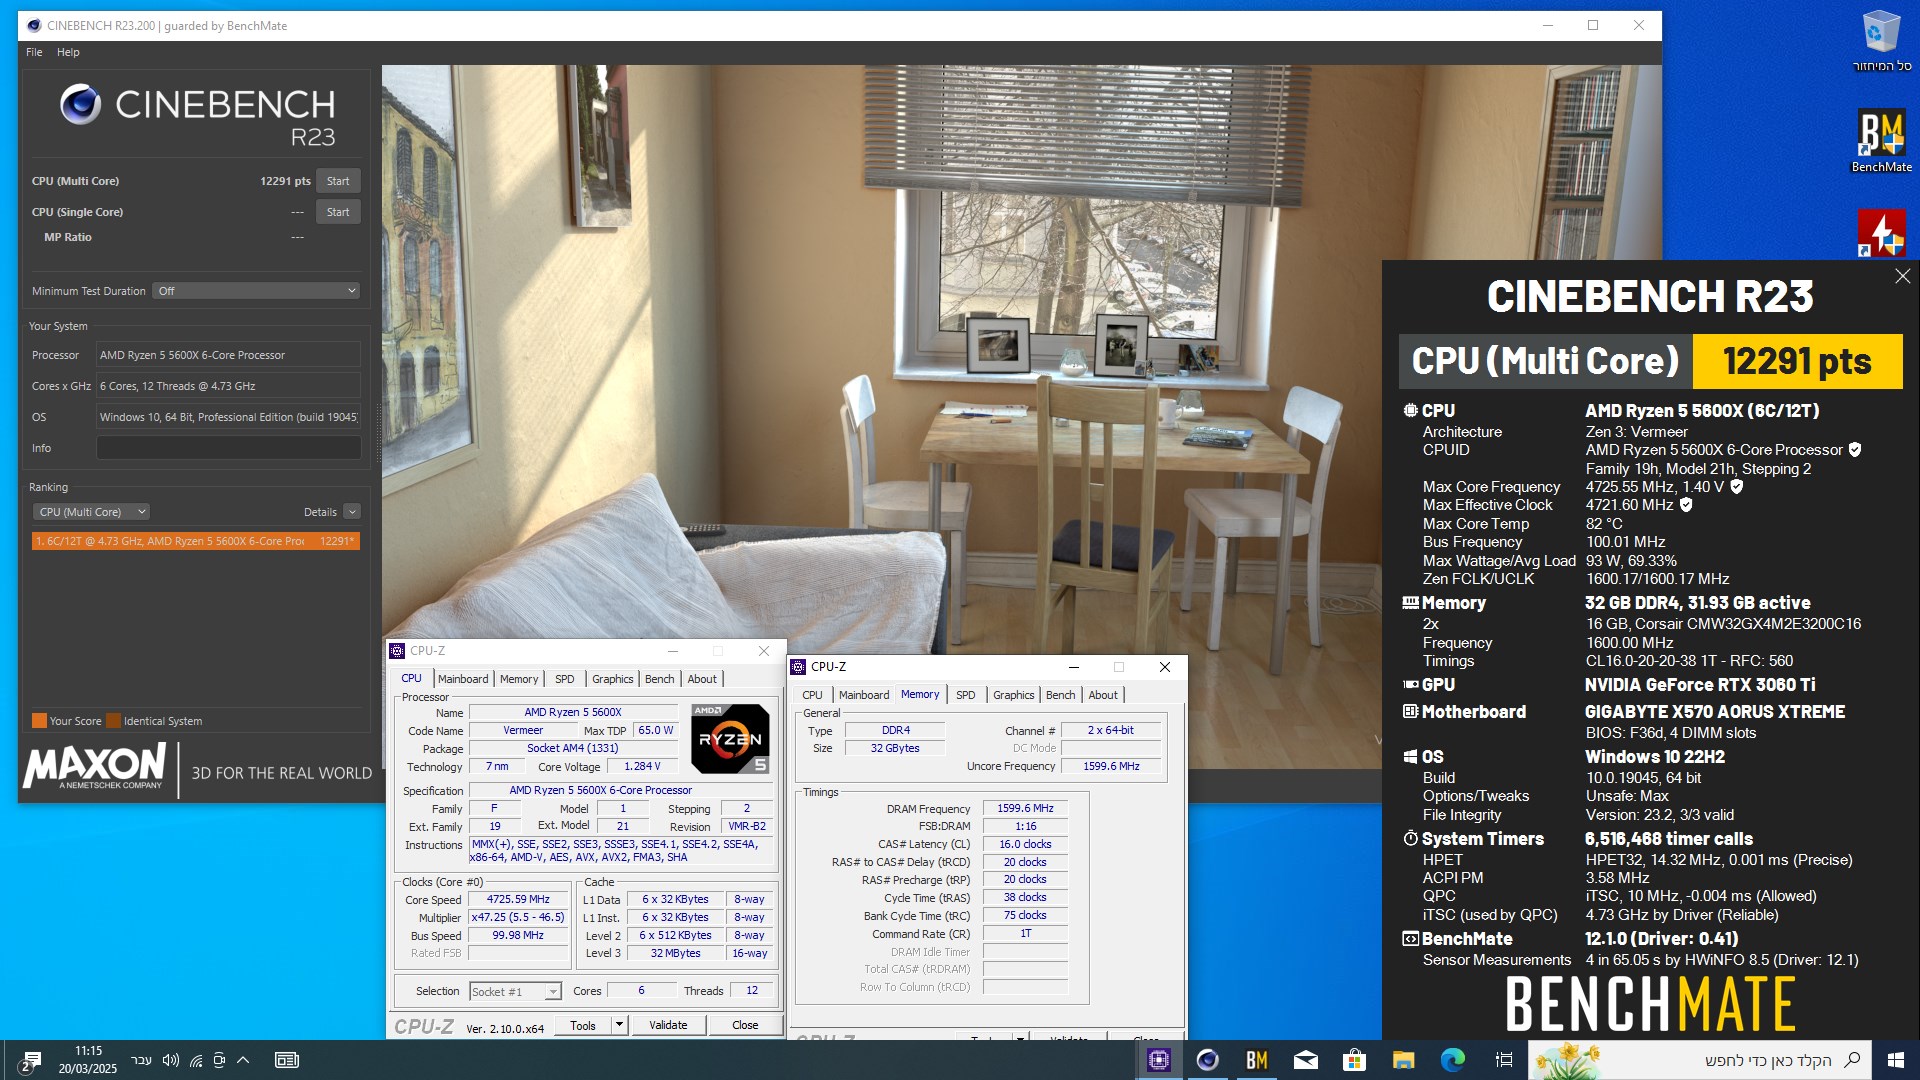Click the System Timers stopwatch icon

1410,838
